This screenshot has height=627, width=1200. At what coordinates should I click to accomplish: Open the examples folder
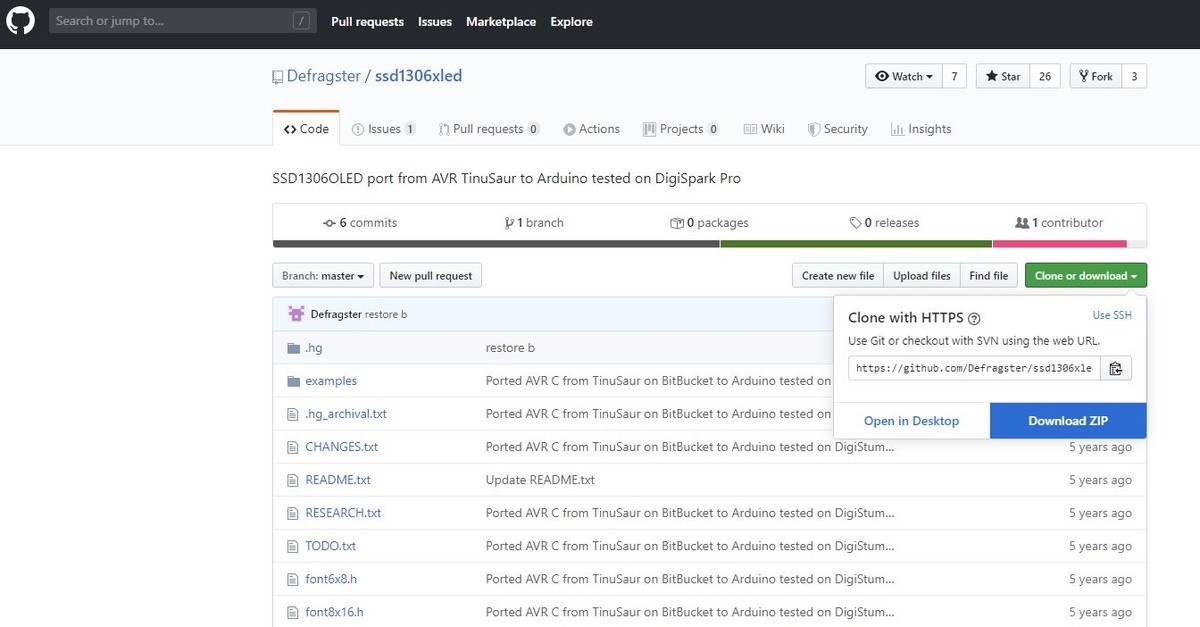331,381
